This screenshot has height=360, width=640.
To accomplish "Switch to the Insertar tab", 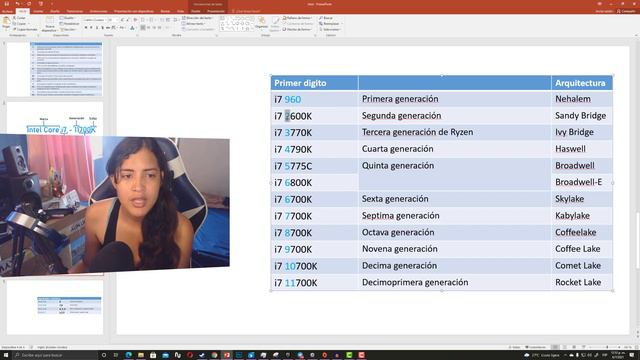I will click(38, 11).
